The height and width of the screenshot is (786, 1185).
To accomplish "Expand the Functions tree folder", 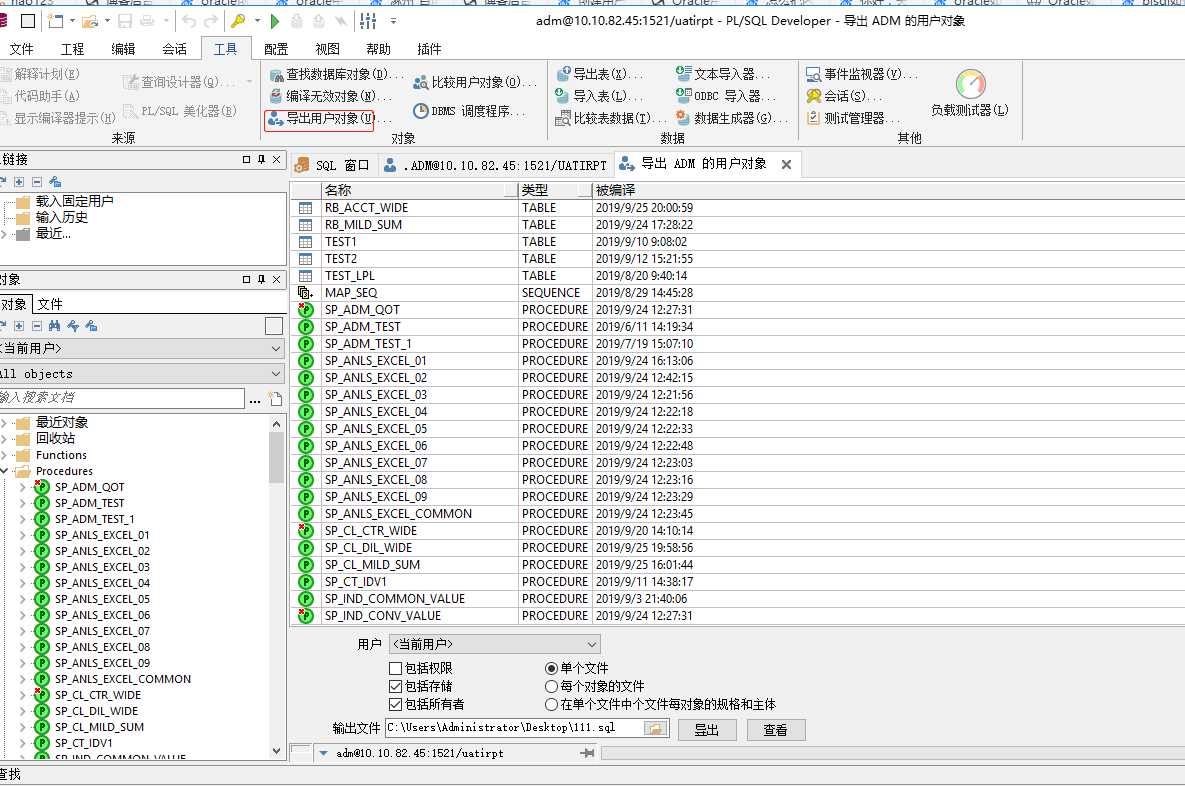I will click(5, 455).
